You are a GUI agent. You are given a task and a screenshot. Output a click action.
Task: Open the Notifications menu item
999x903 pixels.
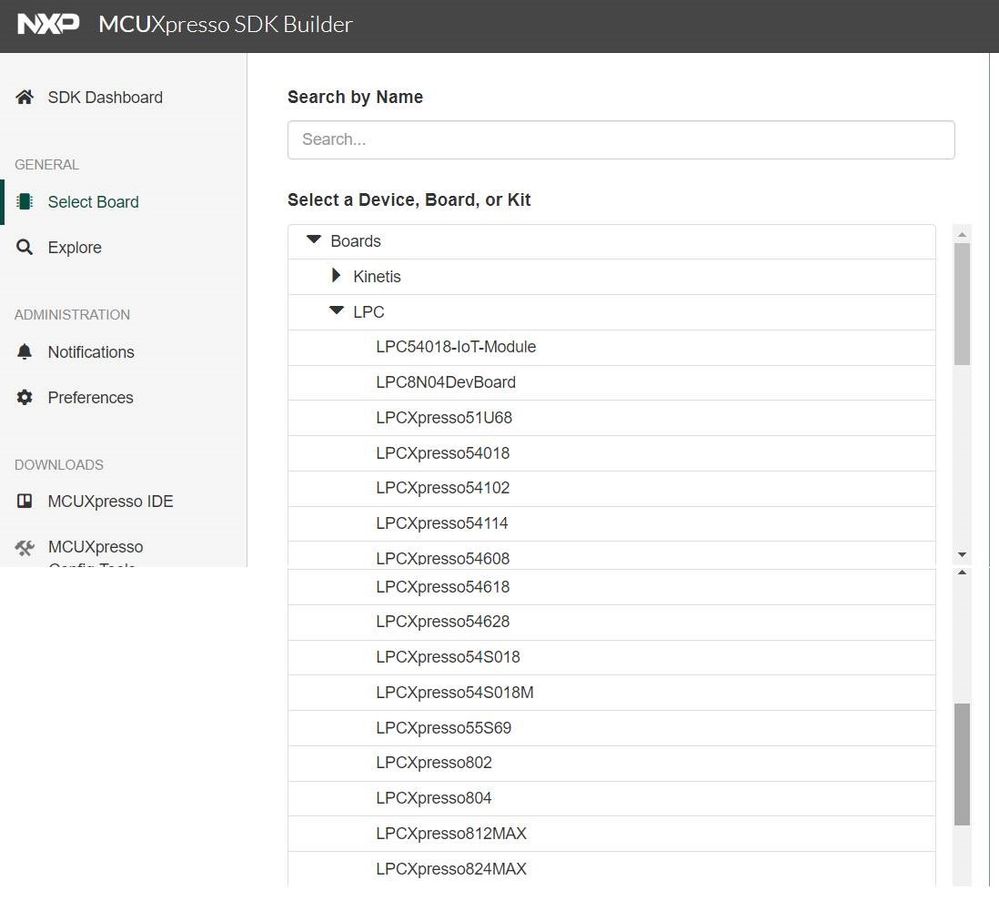91,352
